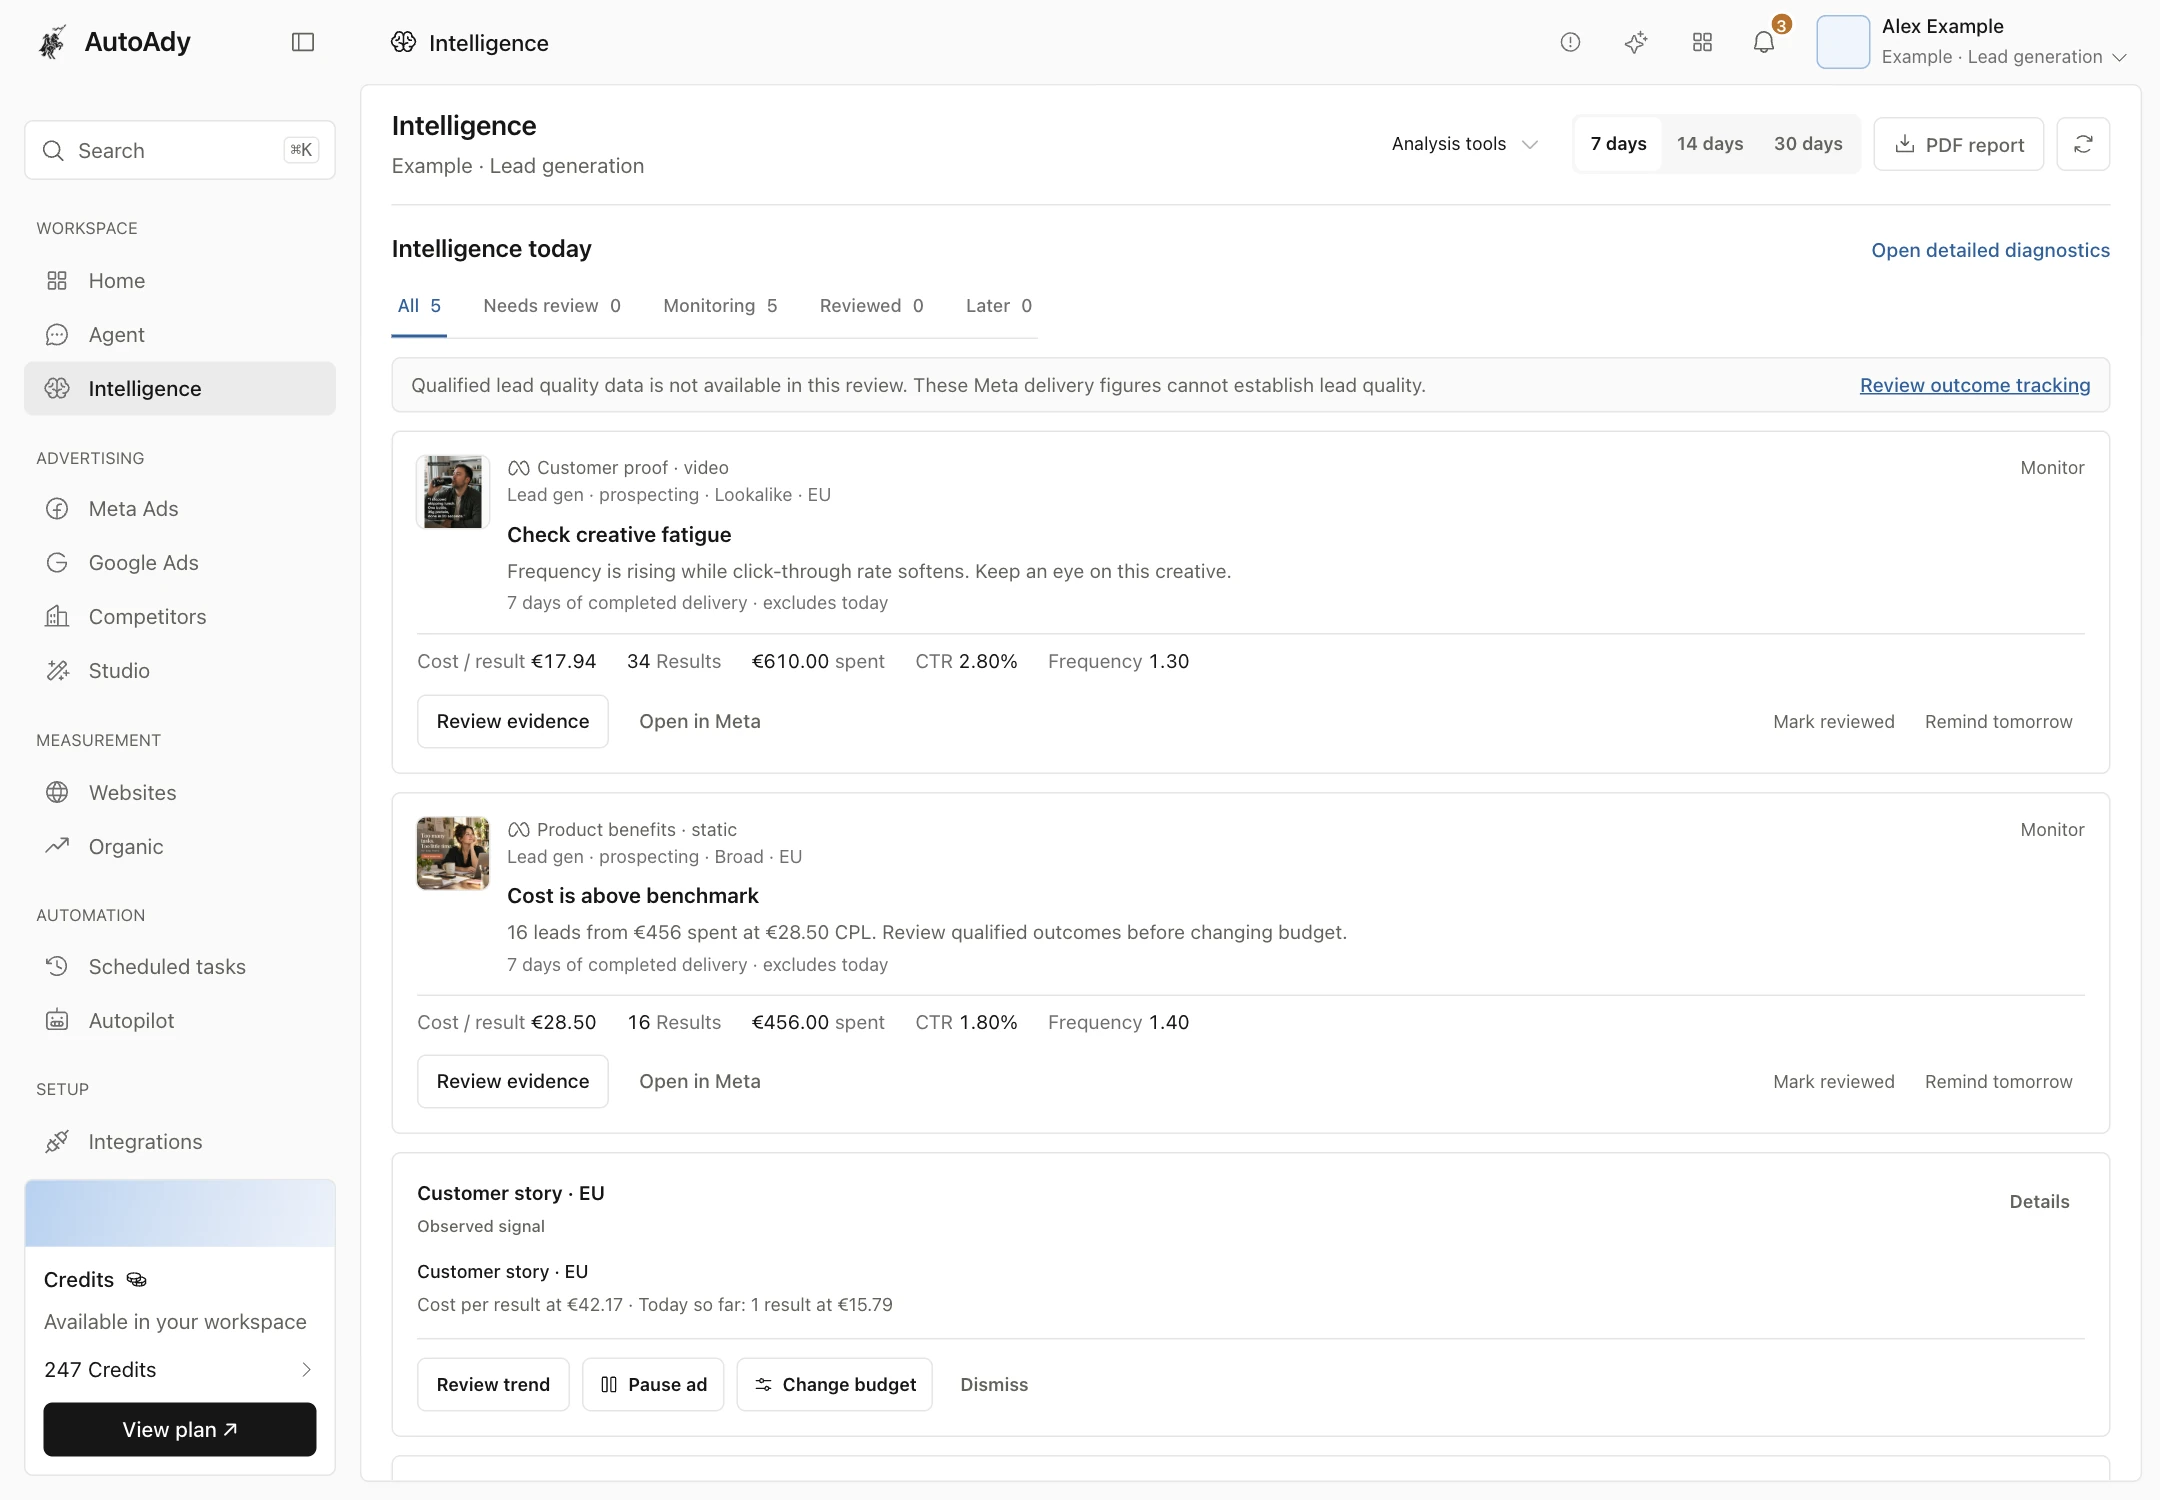Open Home in the sidebar
The width and height of the screenshot is (2160, 1500).
pyautogui.click(x=180, y=280)
